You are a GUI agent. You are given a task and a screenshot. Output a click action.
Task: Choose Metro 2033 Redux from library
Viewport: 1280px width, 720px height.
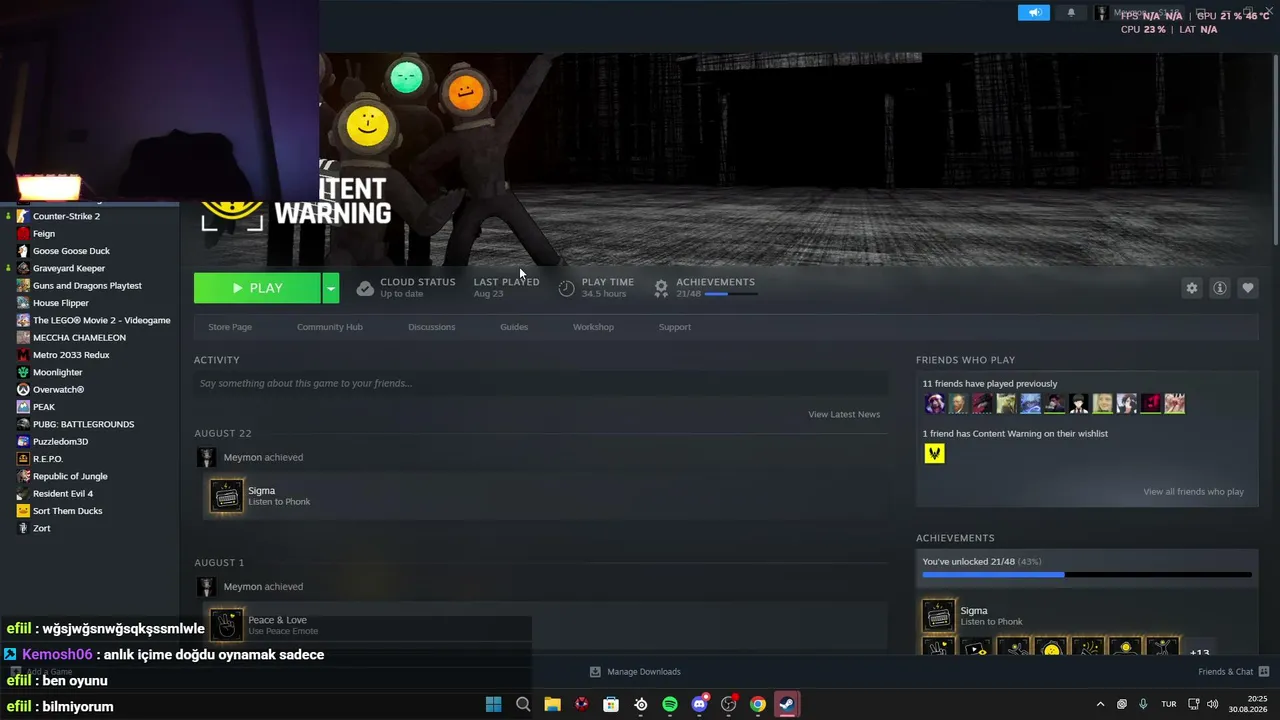click(x=71, y=355)
